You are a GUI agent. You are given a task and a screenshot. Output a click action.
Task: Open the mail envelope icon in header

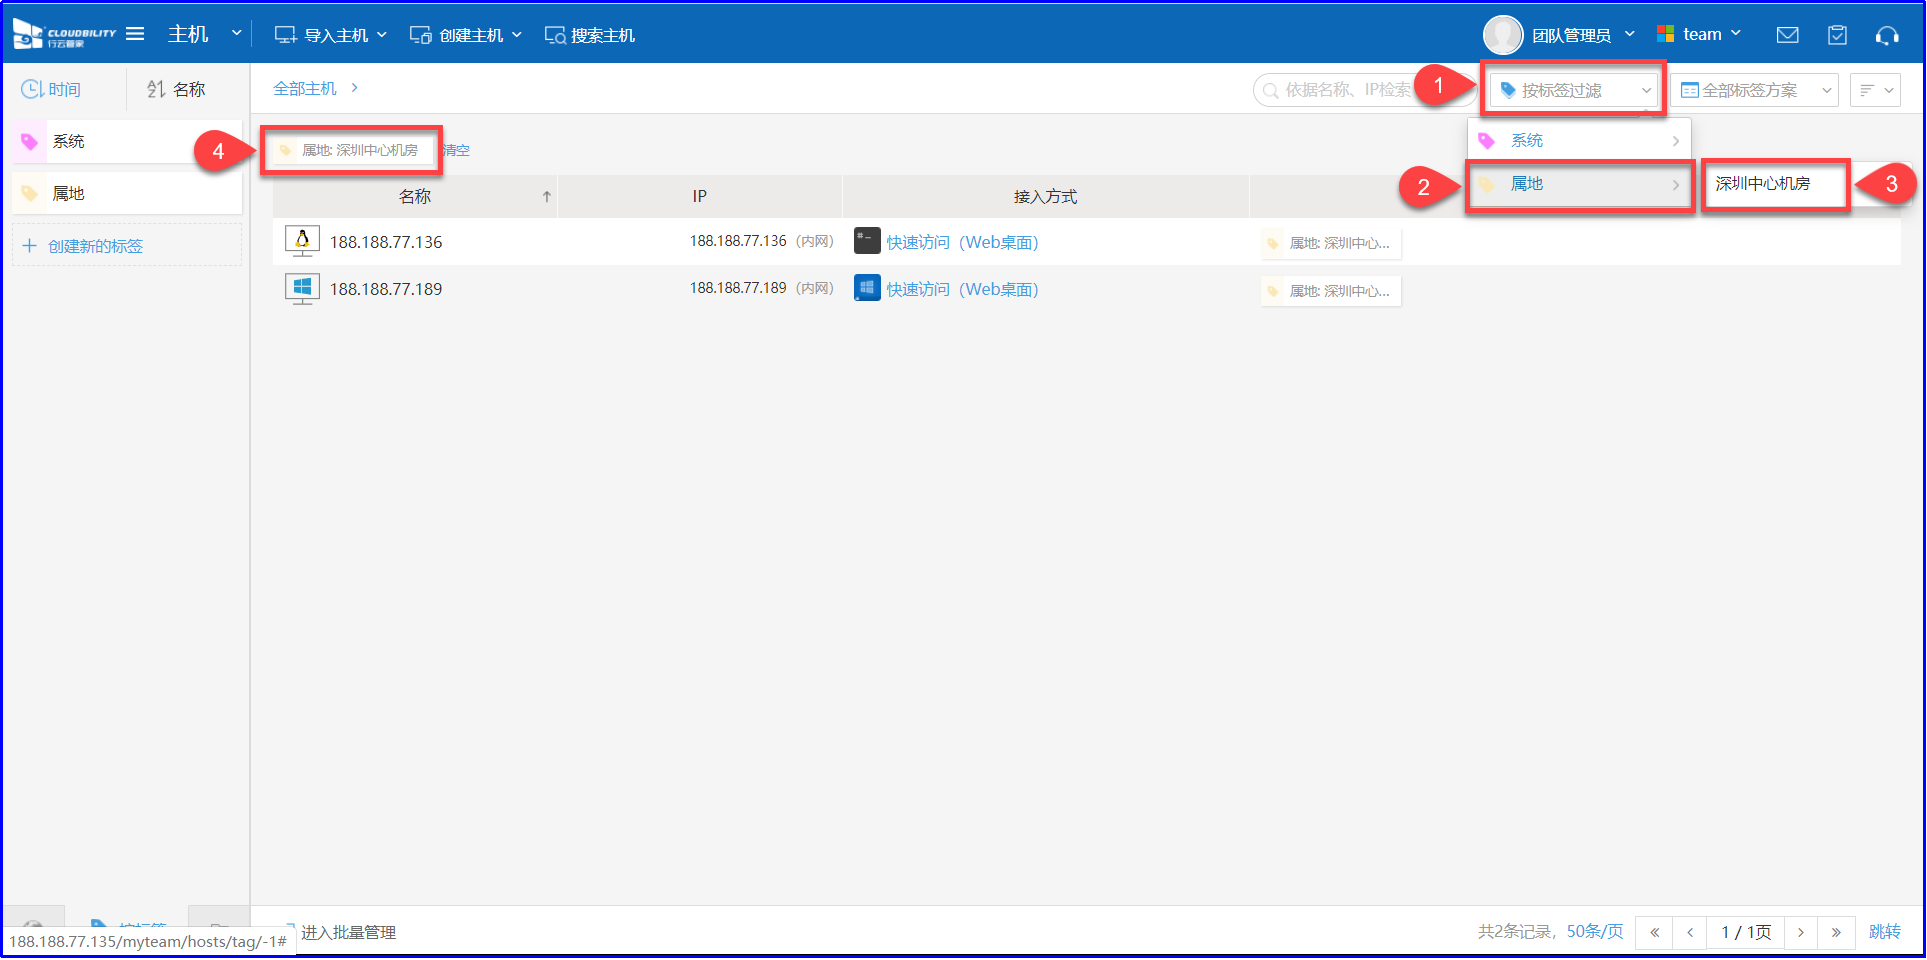[1787, 35]
